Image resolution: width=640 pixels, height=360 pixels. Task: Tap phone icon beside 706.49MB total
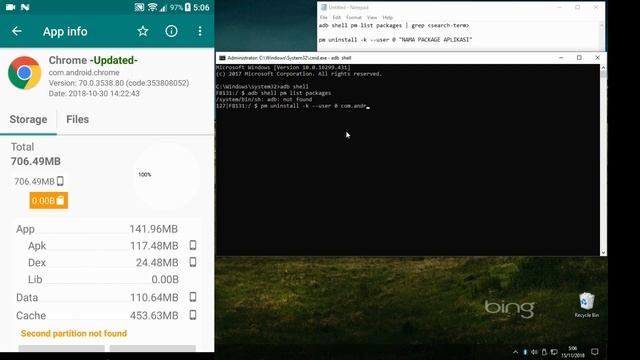(x=60, y=181)
